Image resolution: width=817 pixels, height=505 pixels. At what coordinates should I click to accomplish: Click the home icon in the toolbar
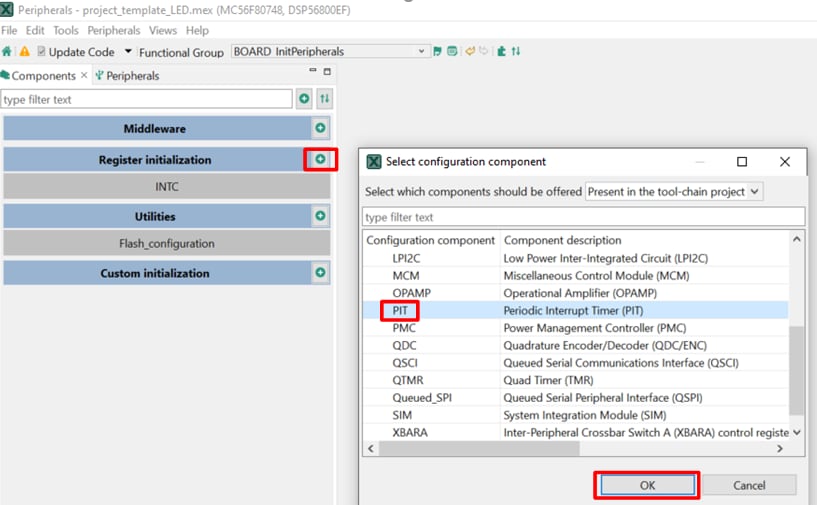tap(8, 51)
